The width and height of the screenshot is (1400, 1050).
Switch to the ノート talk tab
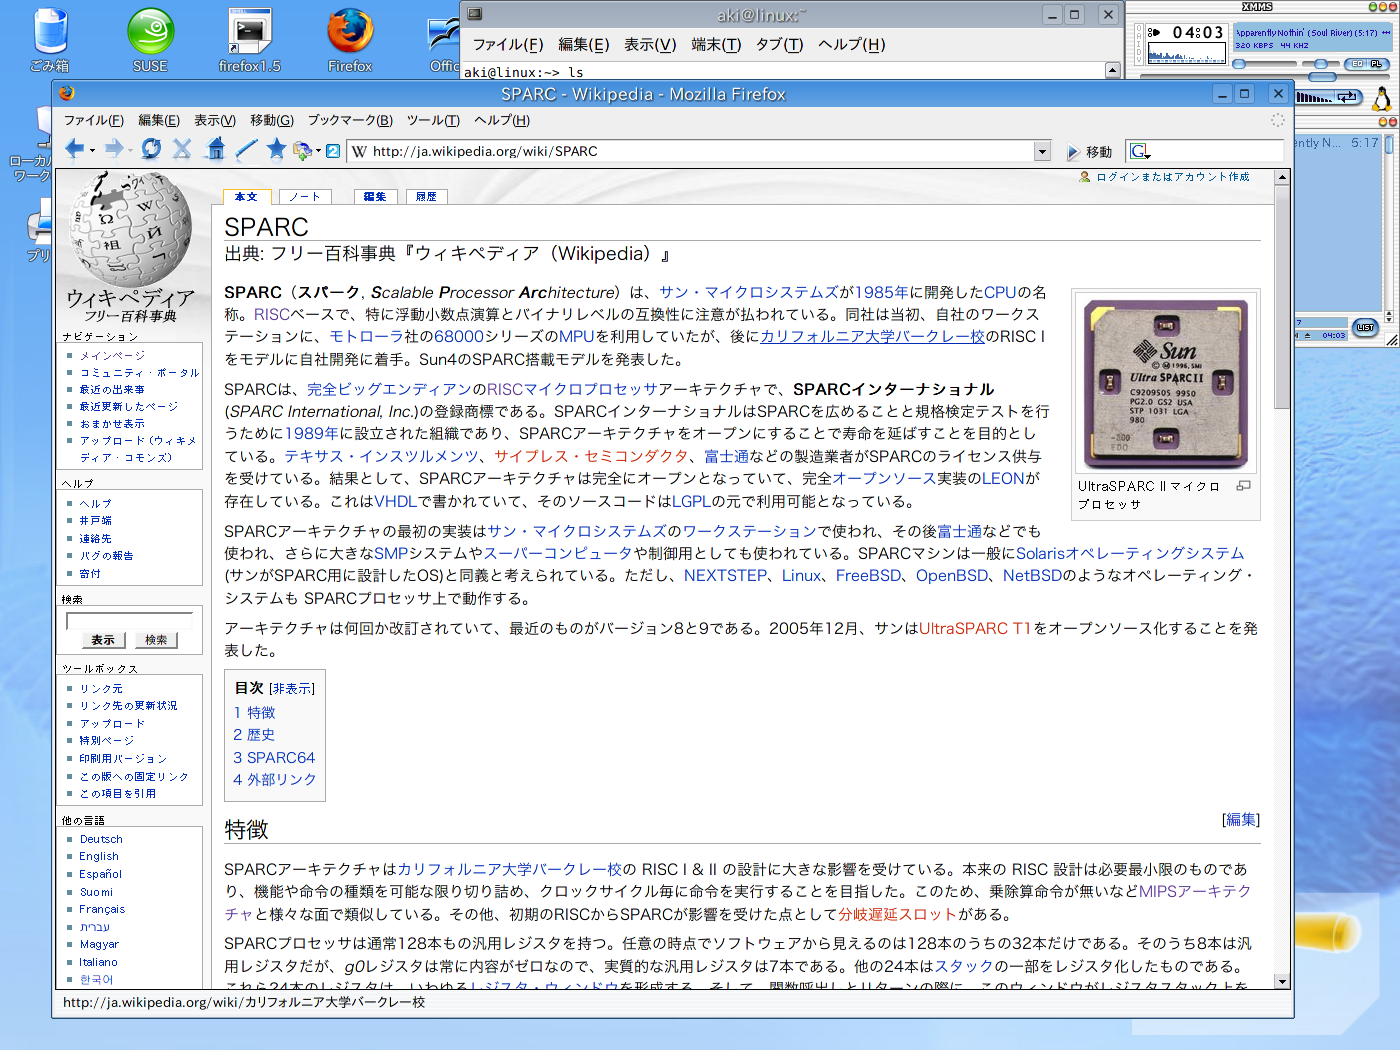pyautogui.click(x=304, y=196)
